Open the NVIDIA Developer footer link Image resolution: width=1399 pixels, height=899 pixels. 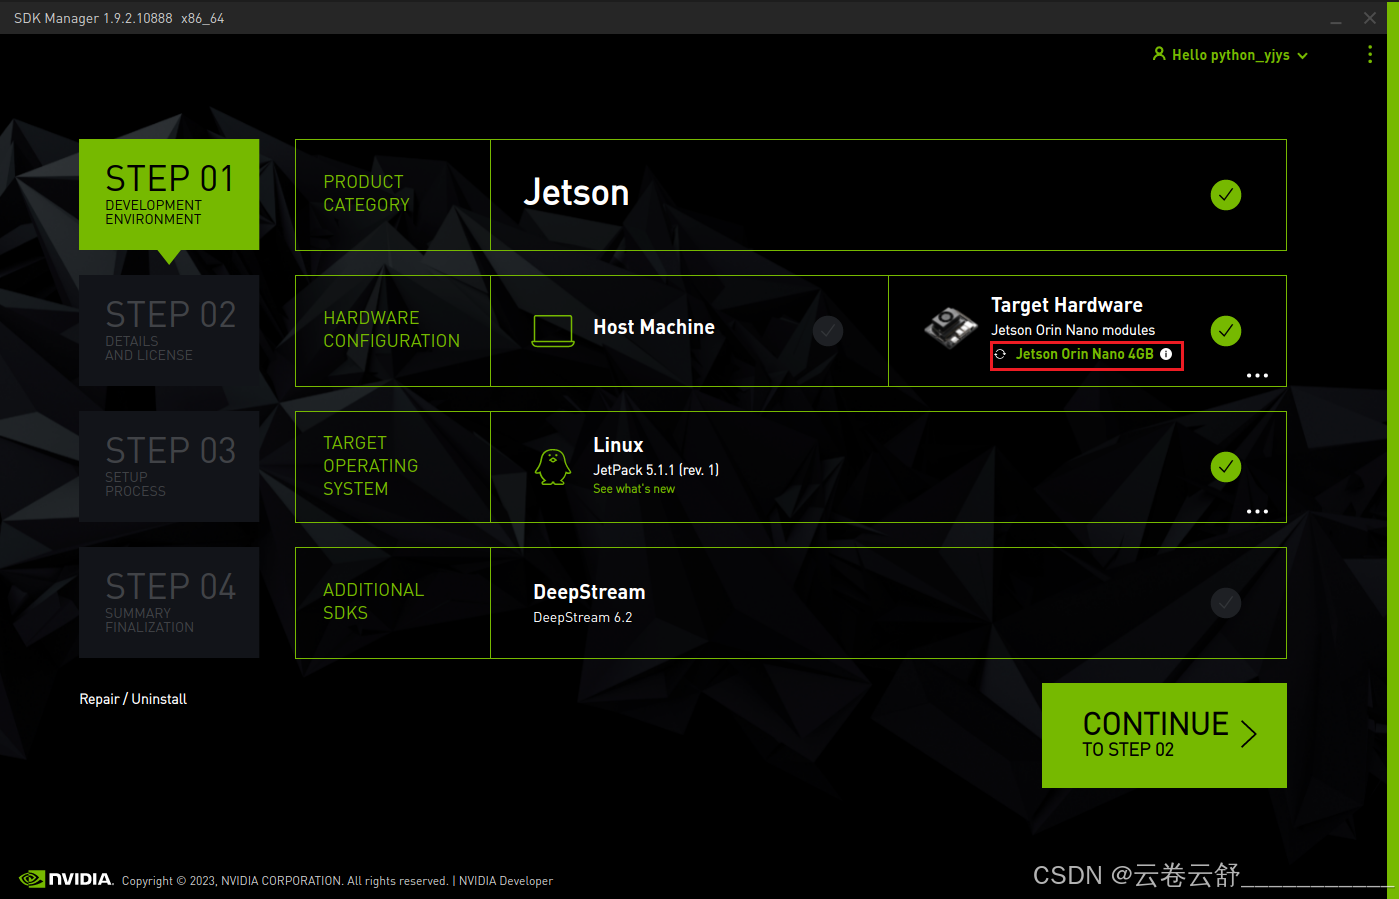(x=506, y=881)
